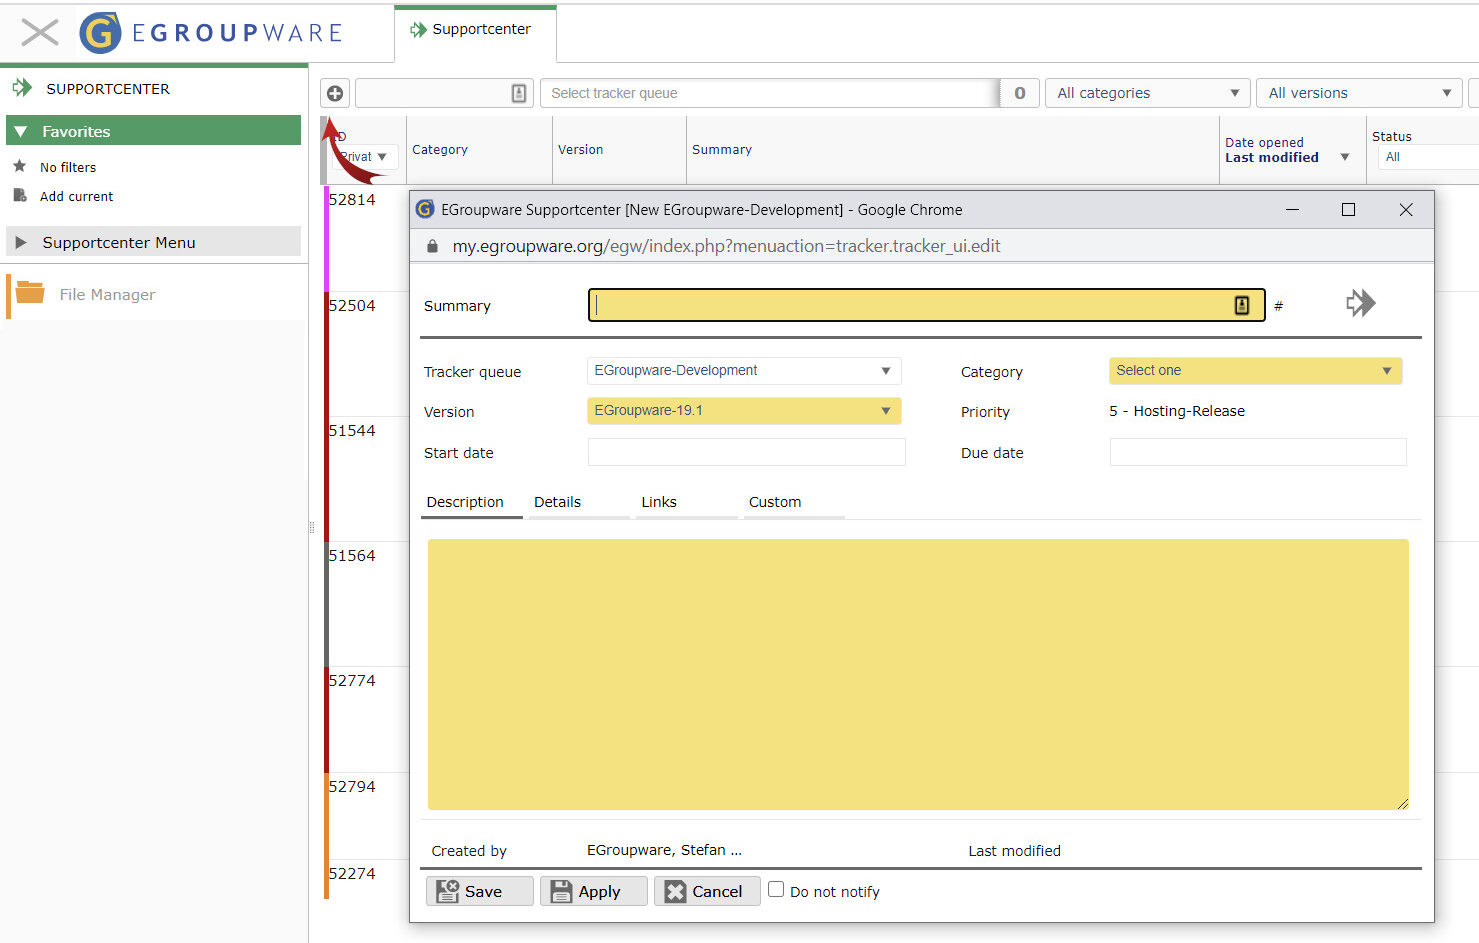Click the Add current favorite icon
1479x943 pixels.
pyautogui.click(x=21, y=196)
